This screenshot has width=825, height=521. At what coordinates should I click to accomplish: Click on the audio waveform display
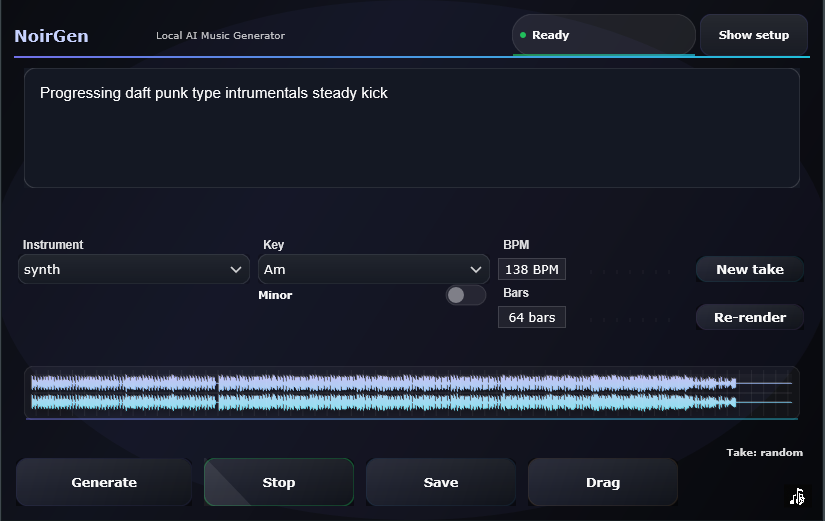[x=412, y=393]
